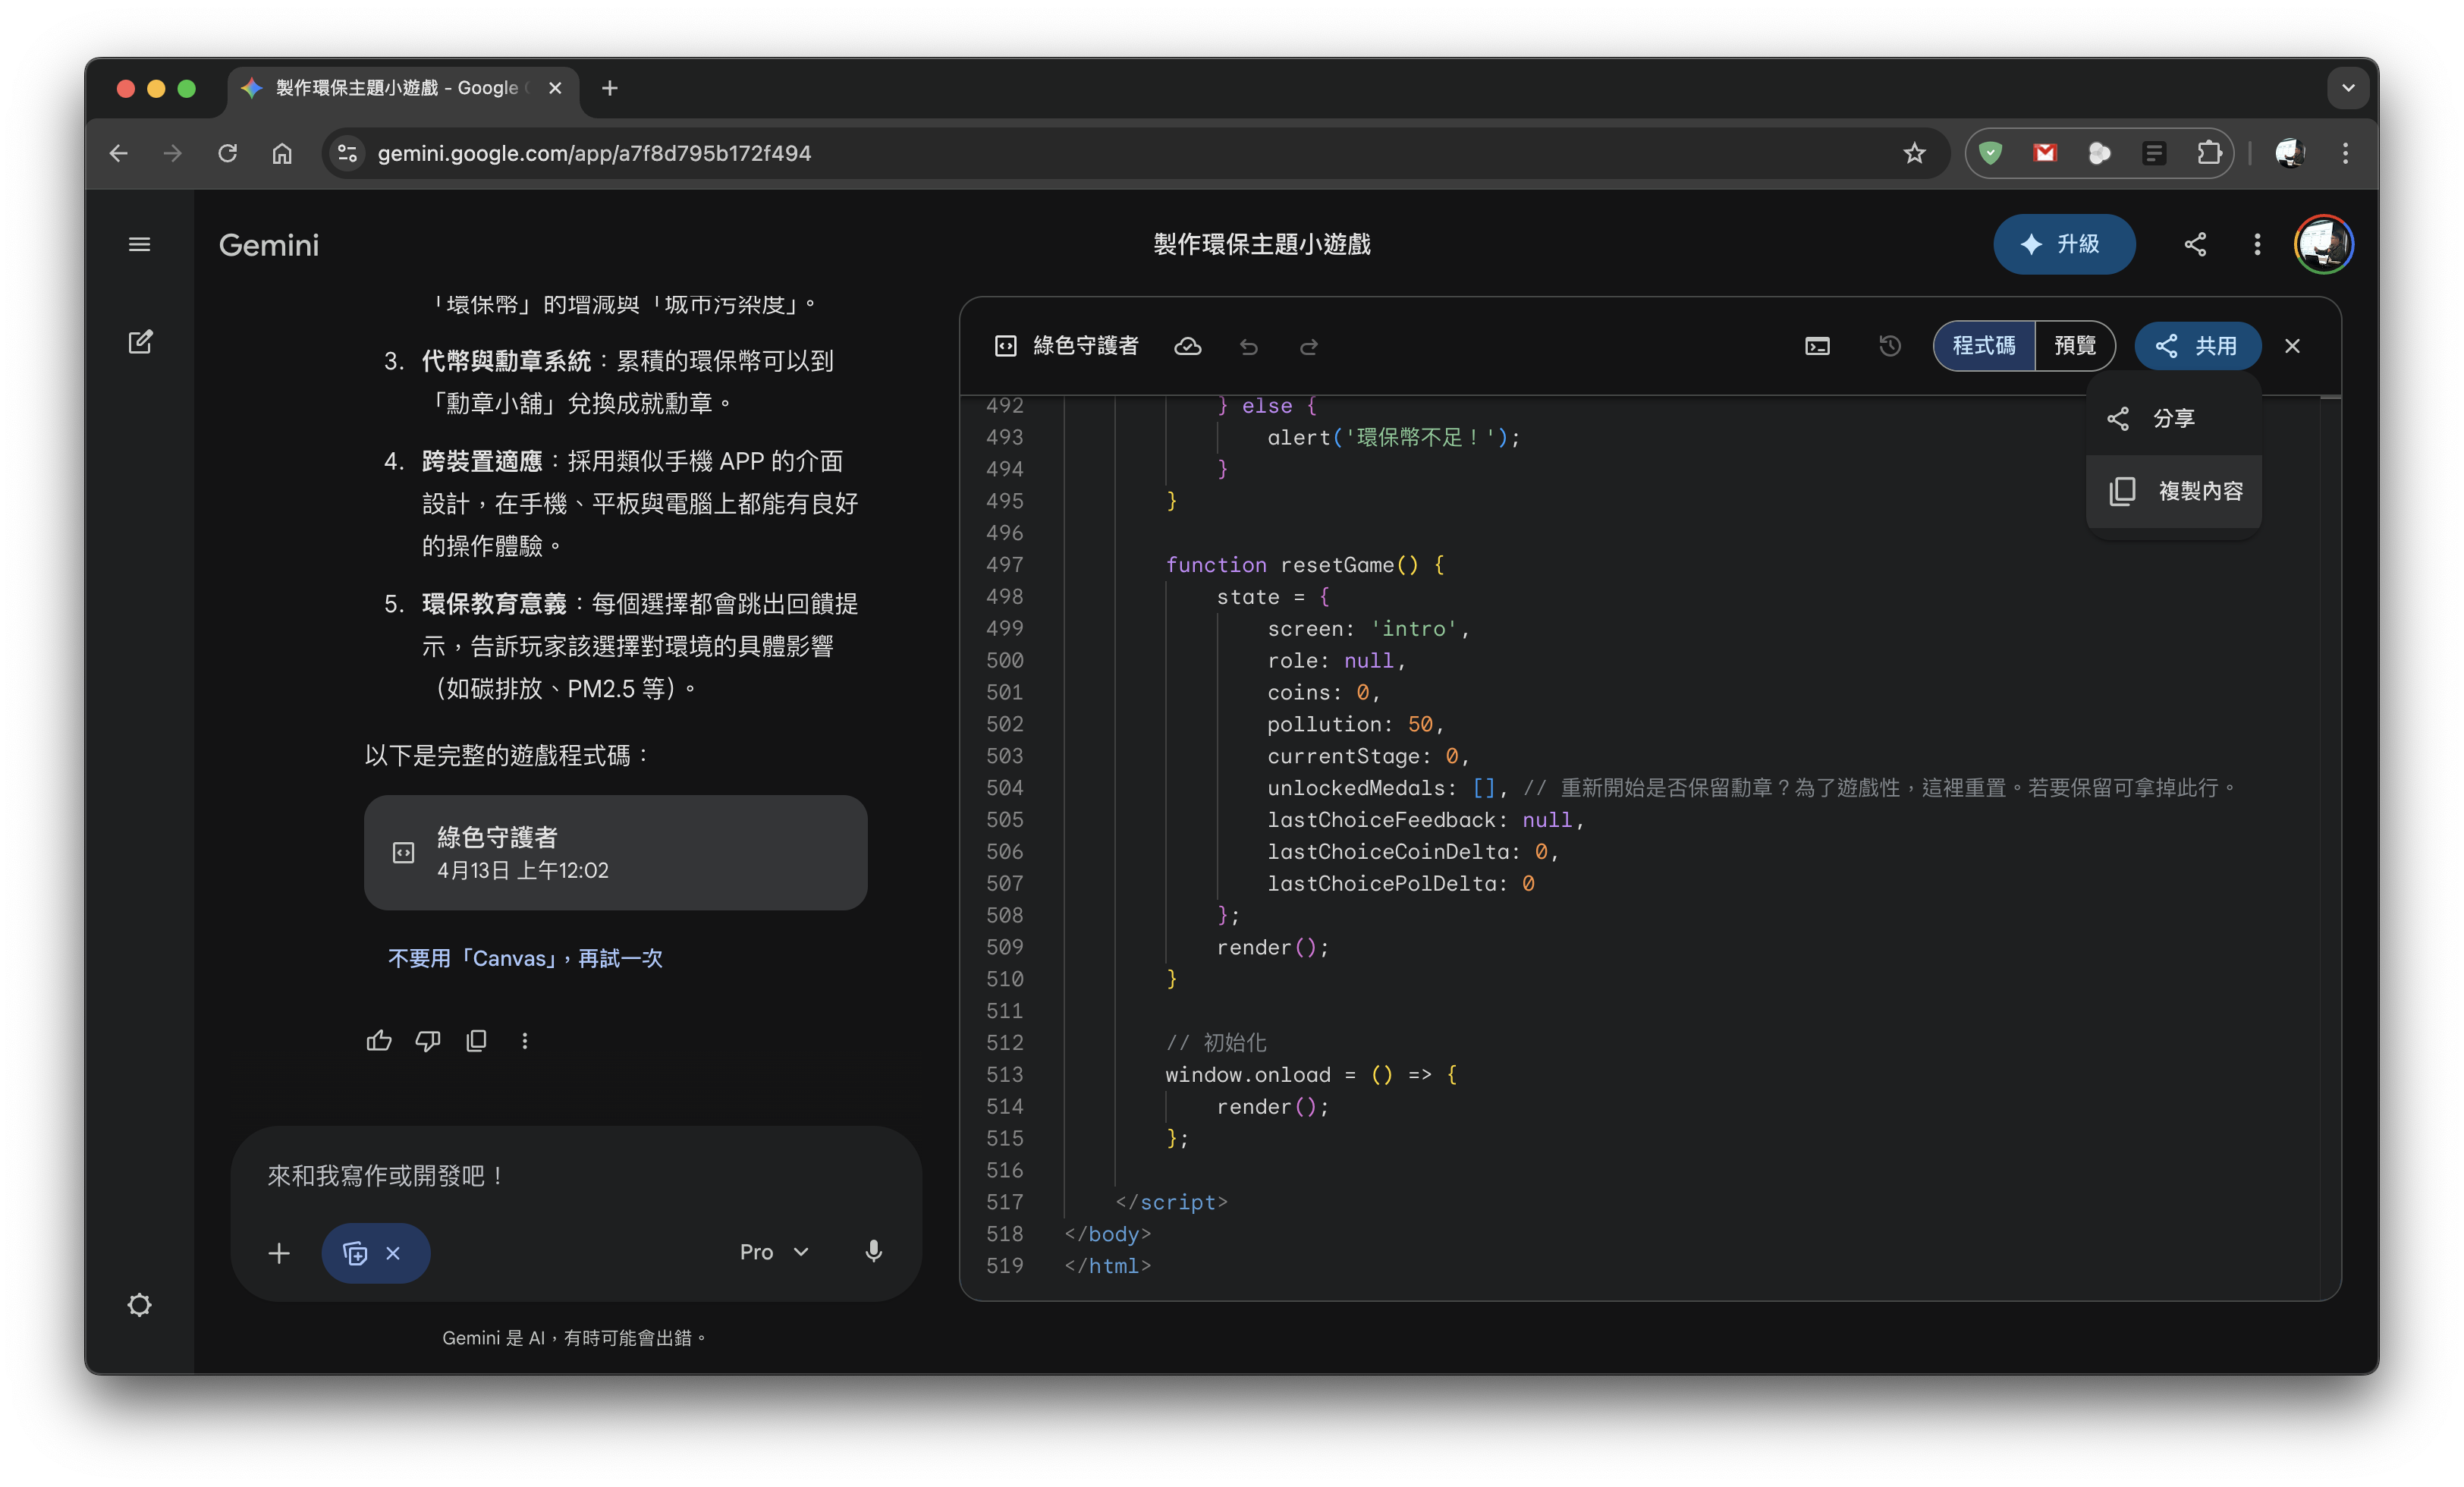
Task: Click the Canvas tool chip in prompt box
Action: tap(355, 1252)
